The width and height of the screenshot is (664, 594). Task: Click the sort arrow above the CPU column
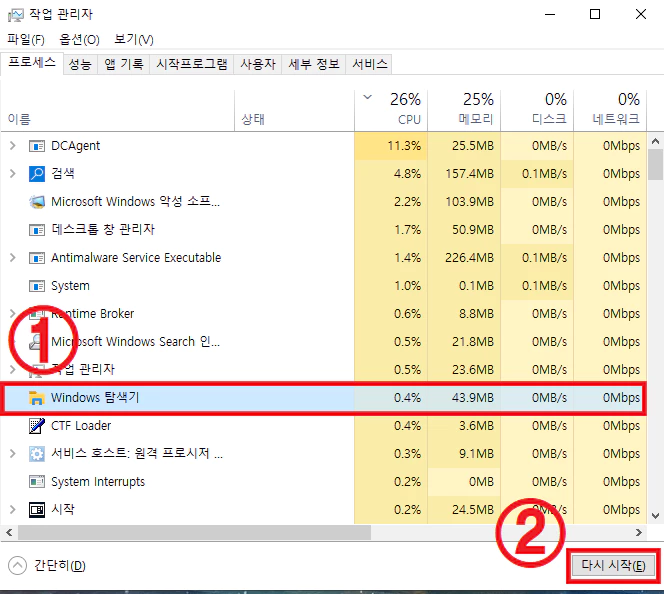point(368,97)
